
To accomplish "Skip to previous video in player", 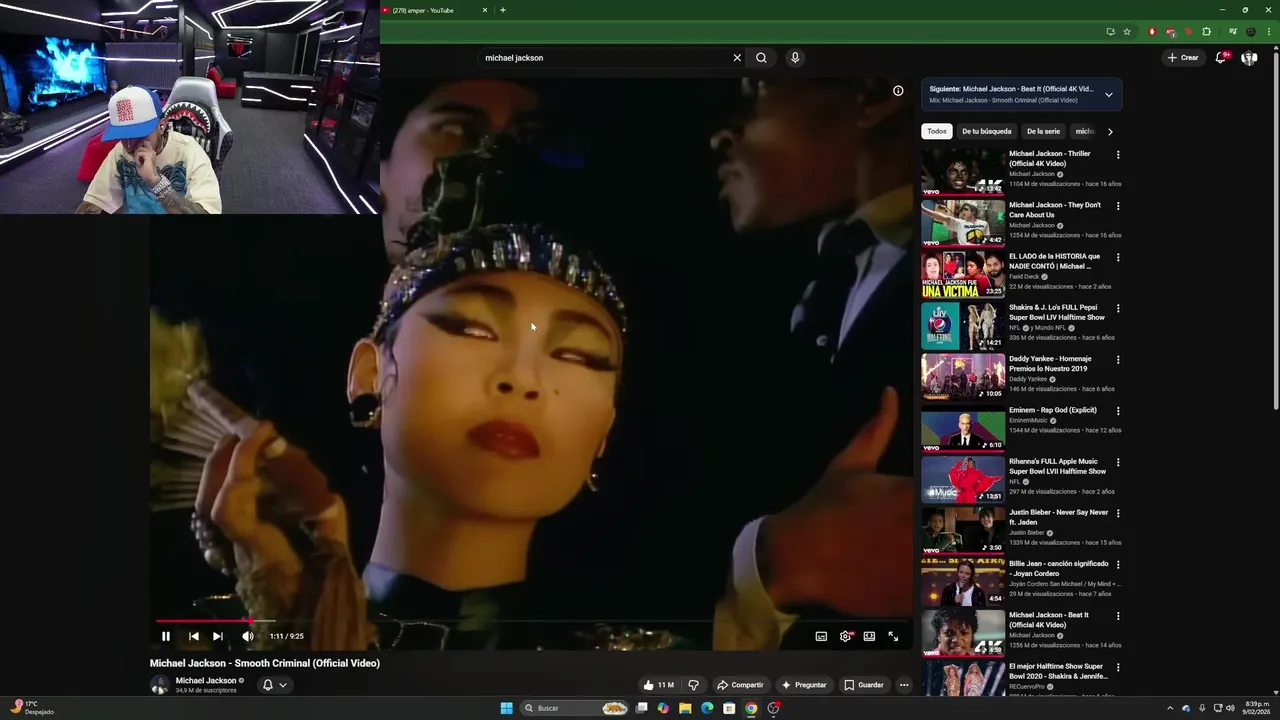I will [193, 636].
